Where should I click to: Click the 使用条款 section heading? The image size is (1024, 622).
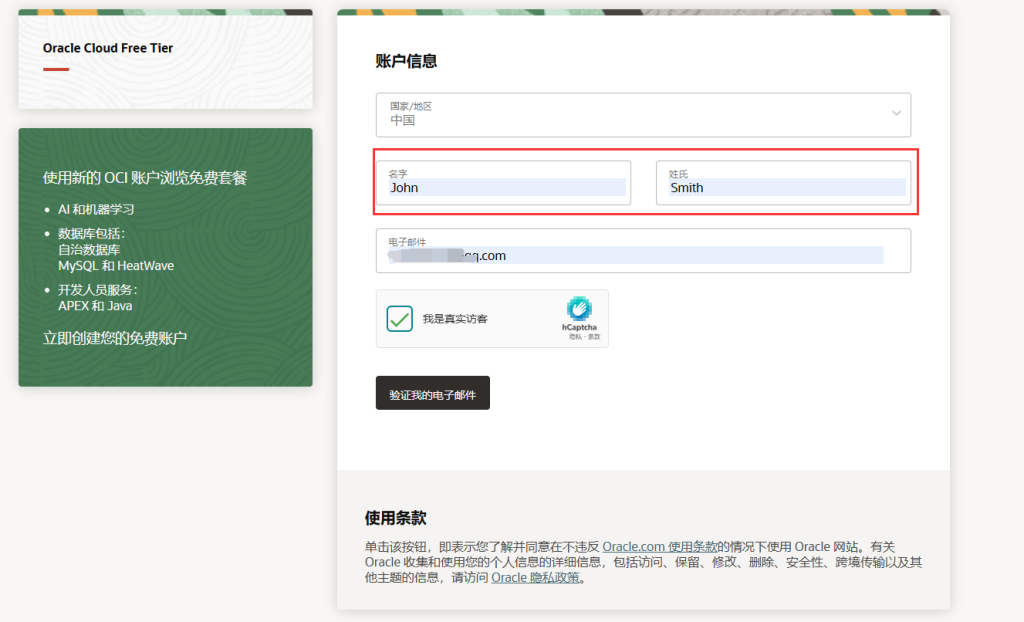click(395, 518)
